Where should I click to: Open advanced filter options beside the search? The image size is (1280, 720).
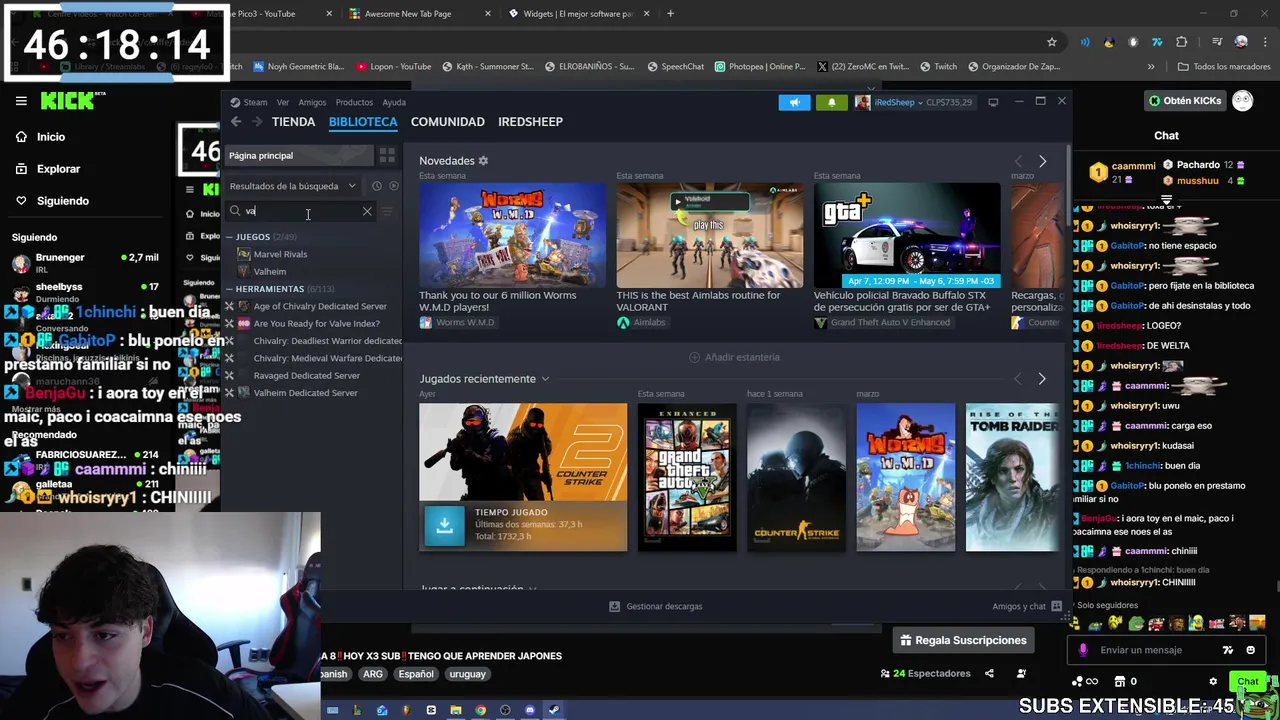pyautogui.click(x=388, y=211)
